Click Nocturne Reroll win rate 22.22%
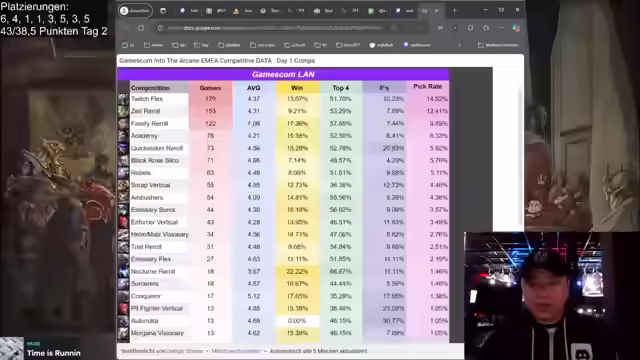Image resolution: width=640 pixels, height=360 pixels. point(297,271)
